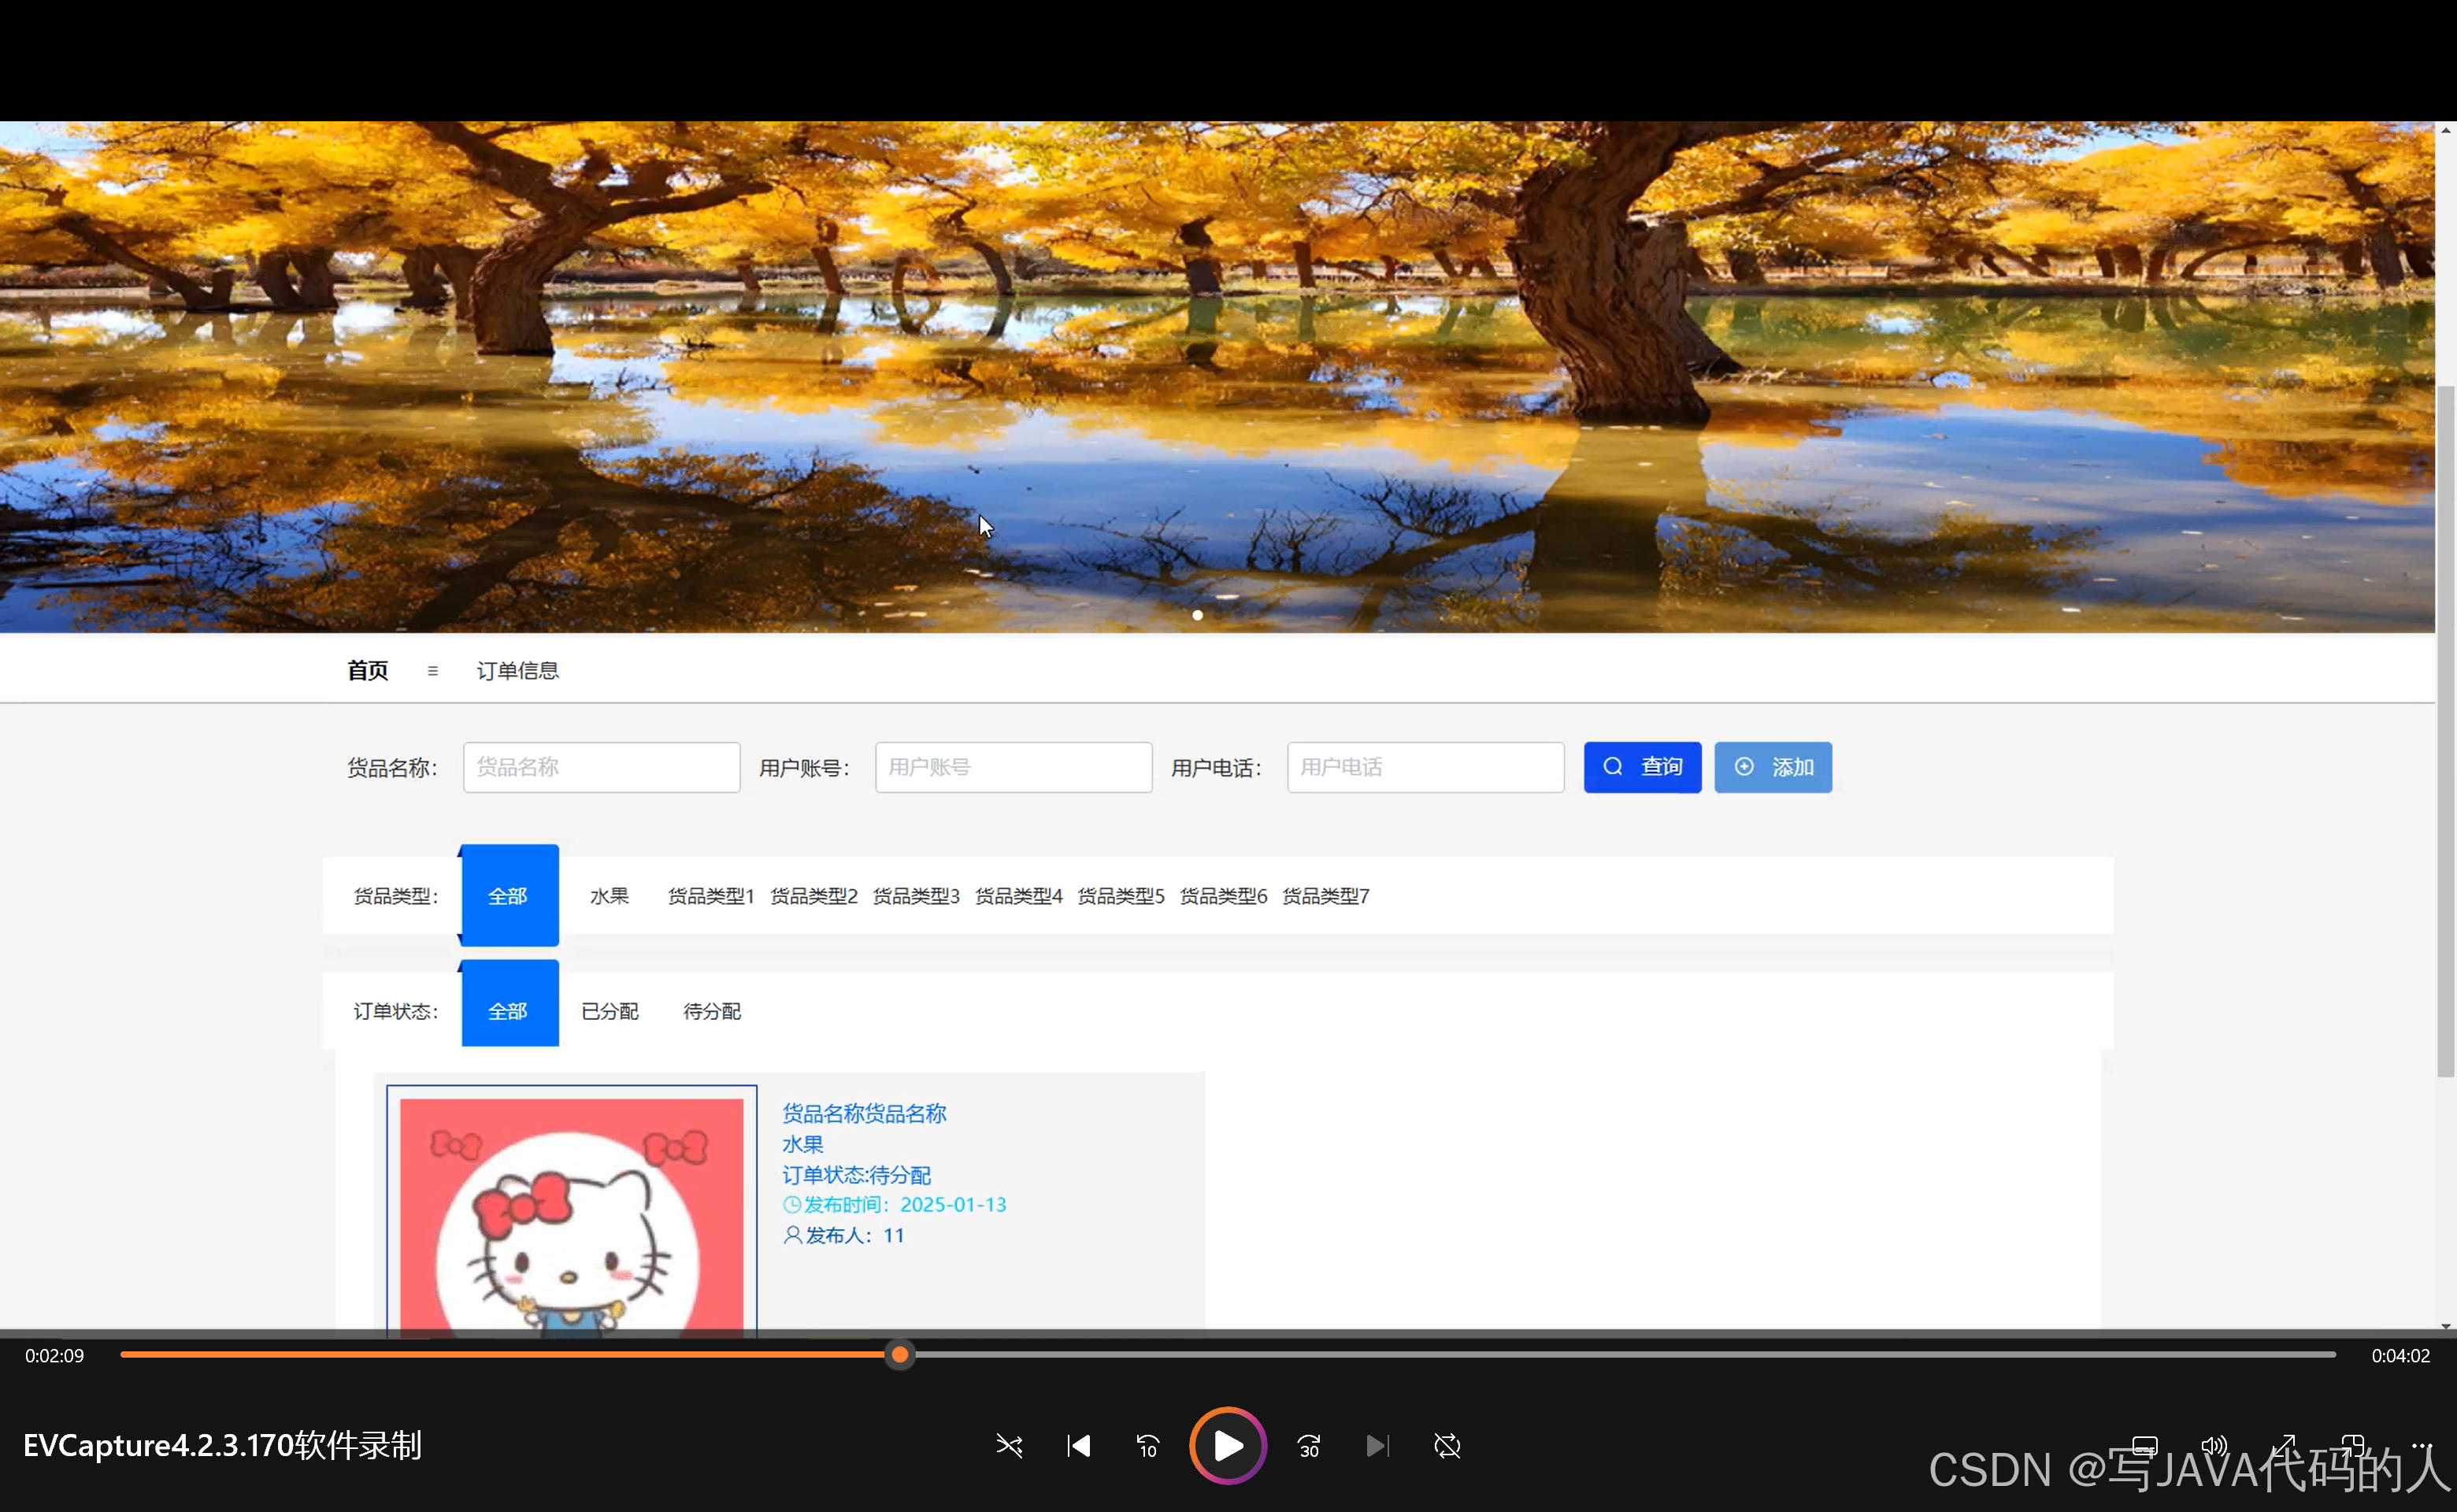Toggle repeat mode in the player
This screenshot has height=1512, width=2457.
click(1447, 1446)
